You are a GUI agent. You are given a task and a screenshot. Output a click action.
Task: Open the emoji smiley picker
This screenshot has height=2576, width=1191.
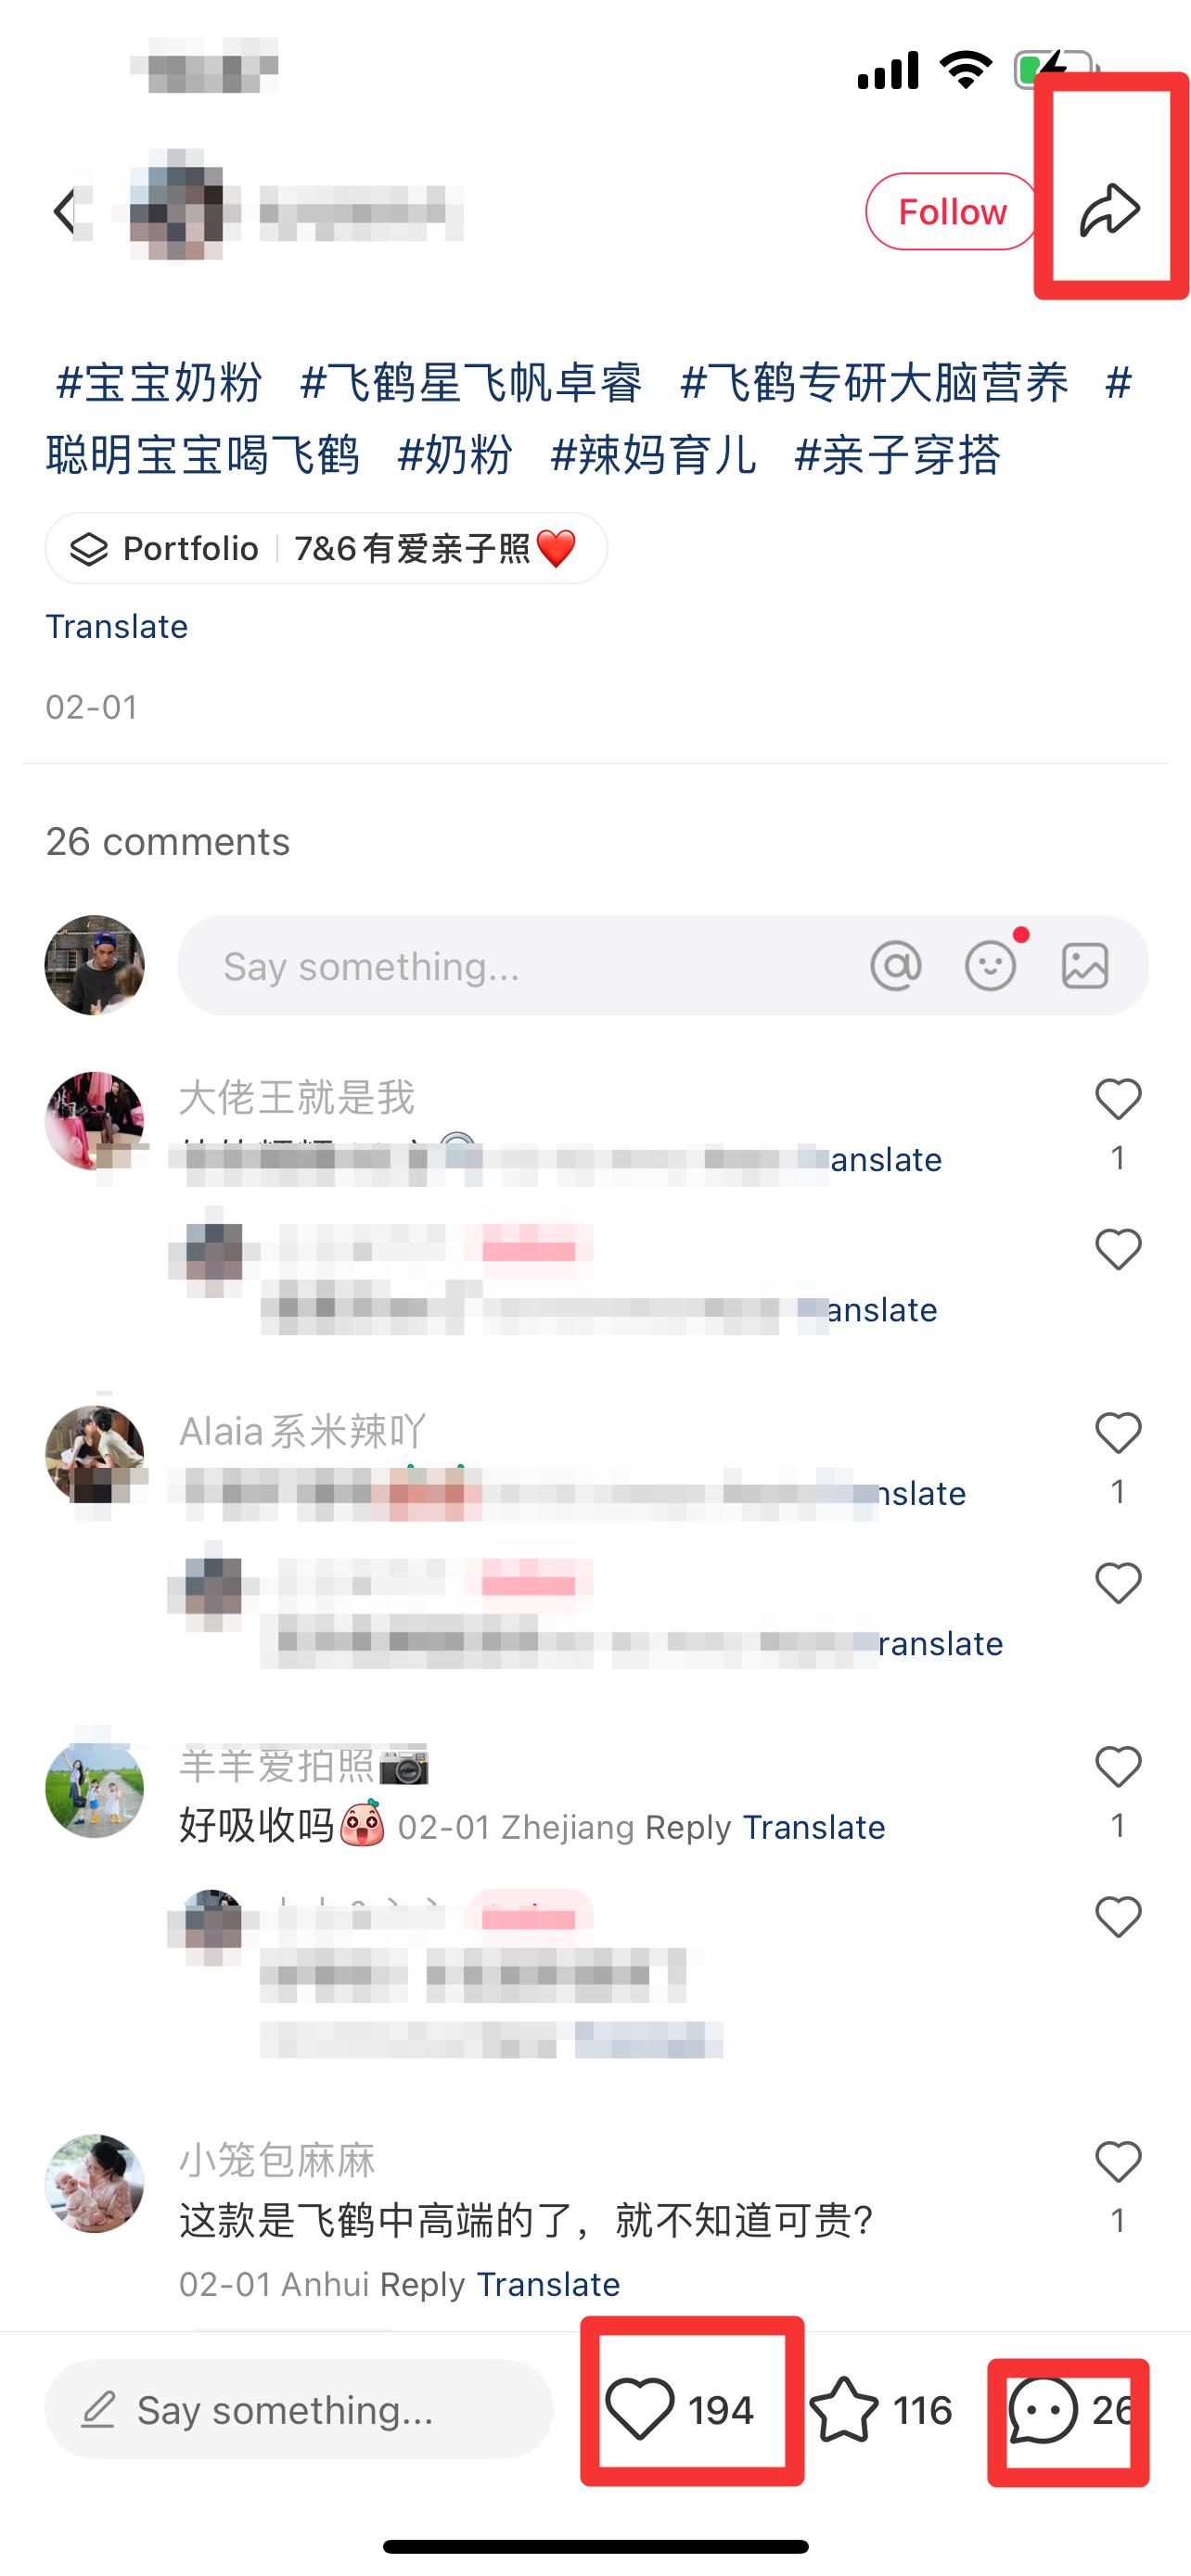(990, 966)
